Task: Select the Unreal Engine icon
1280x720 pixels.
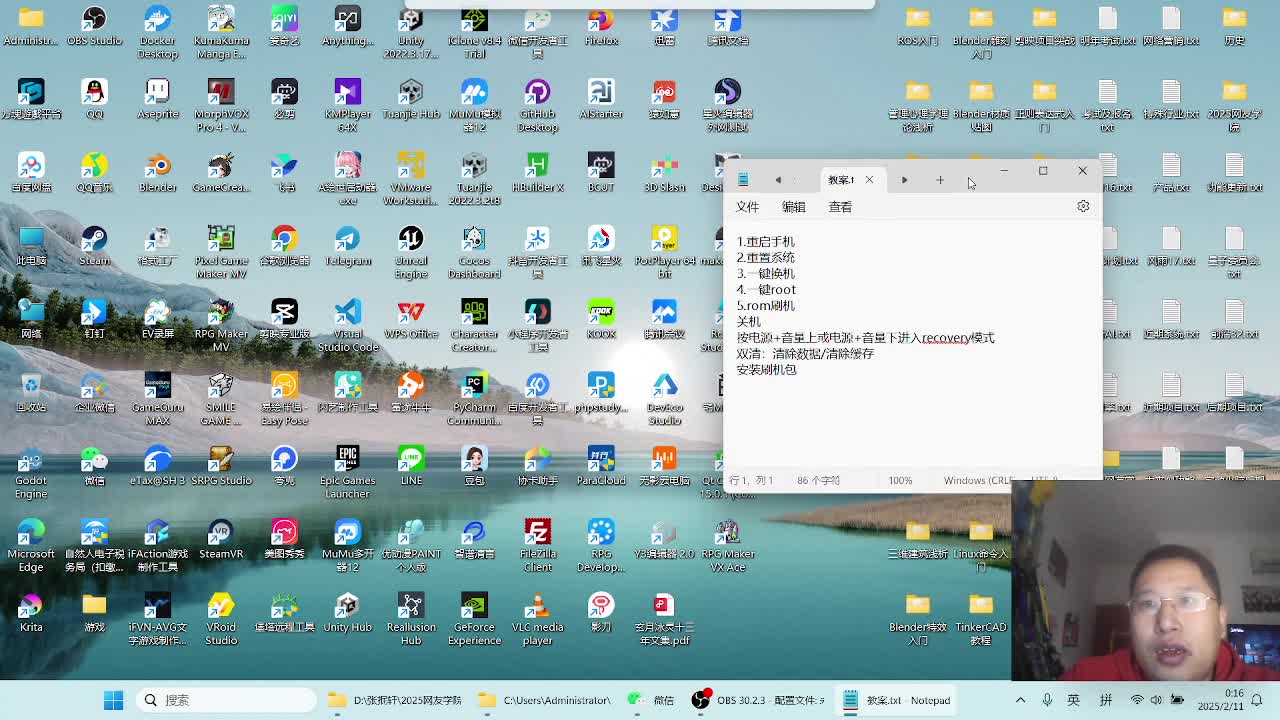Action: coord(411,252)
